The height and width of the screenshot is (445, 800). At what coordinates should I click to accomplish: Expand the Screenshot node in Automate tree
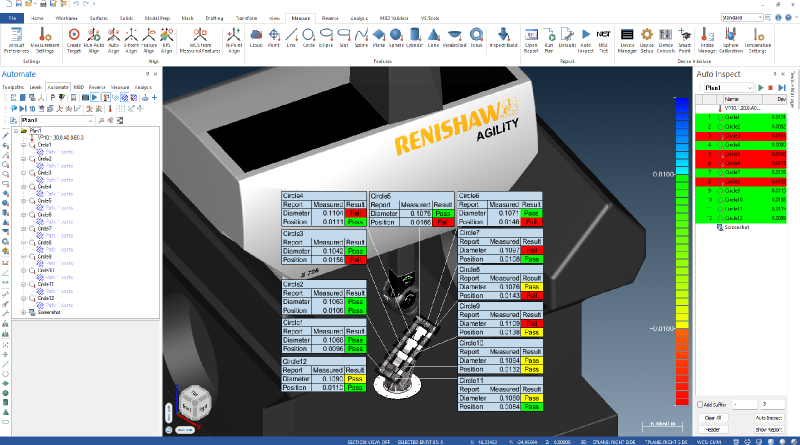[22, 313]
